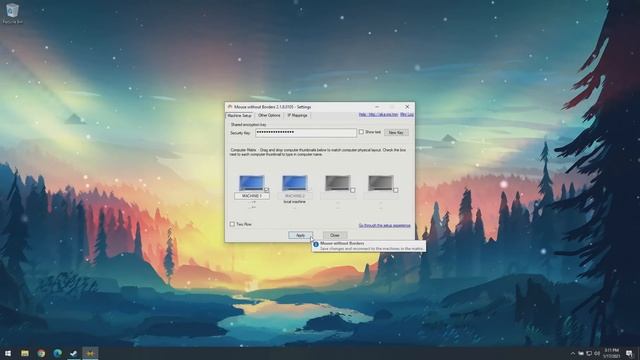This screenshot has width=640, height=360.
Task: Click the Close button in the dialog
Action: 335,235
